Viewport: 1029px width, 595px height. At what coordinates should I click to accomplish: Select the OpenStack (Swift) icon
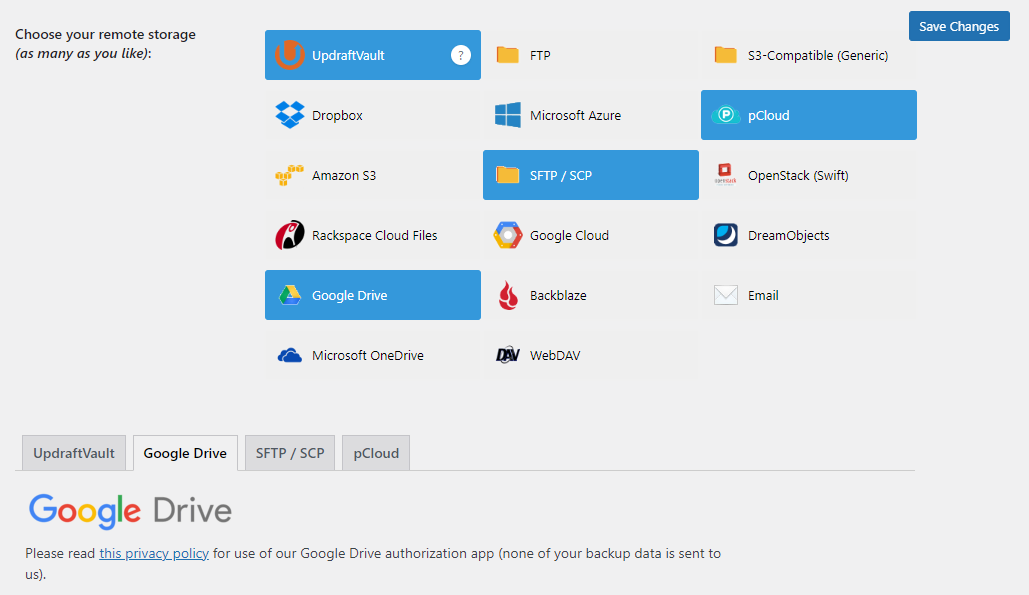coord(725,175)
